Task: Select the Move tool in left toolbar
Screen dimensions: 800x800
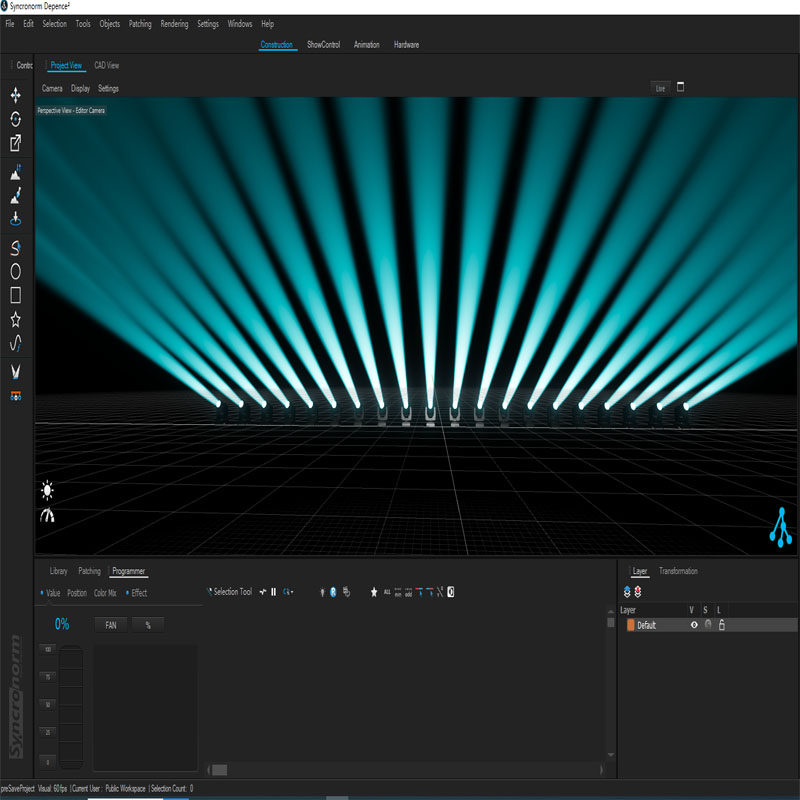Action: coord(16,95)
